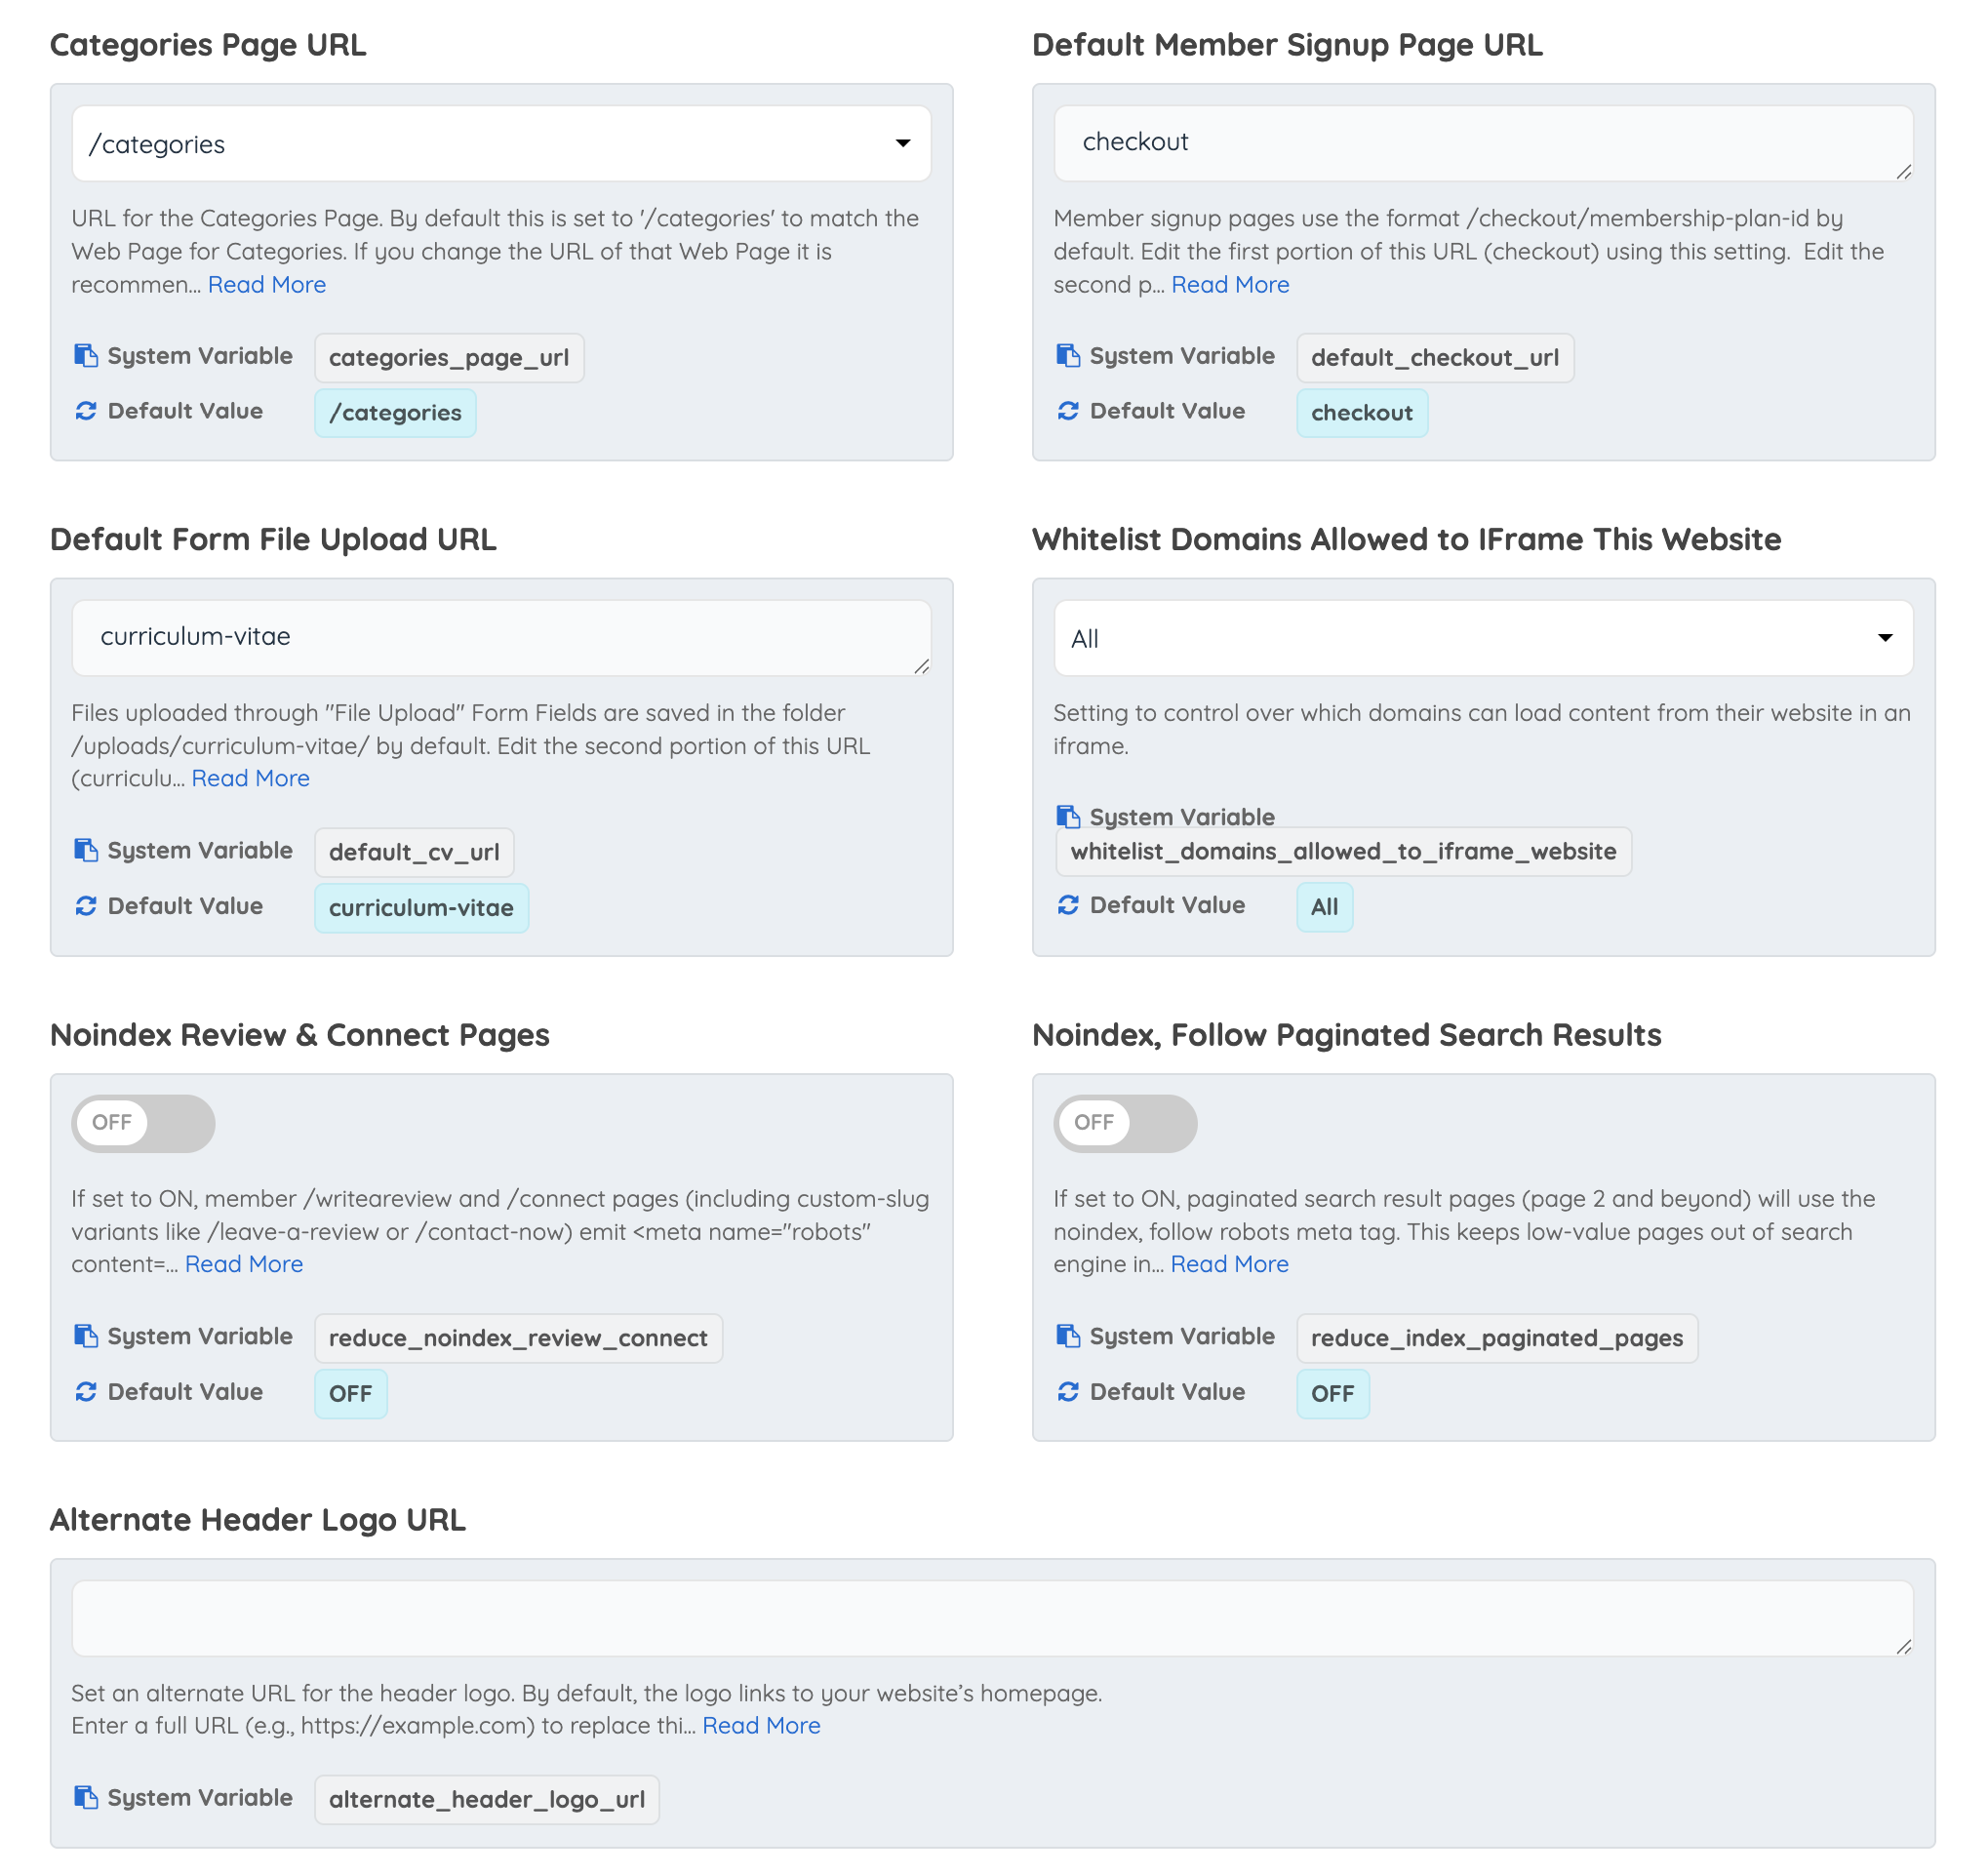
Task: Read More about Form File Upload URL
Action: pyautogui.click(x=251, y=778)
